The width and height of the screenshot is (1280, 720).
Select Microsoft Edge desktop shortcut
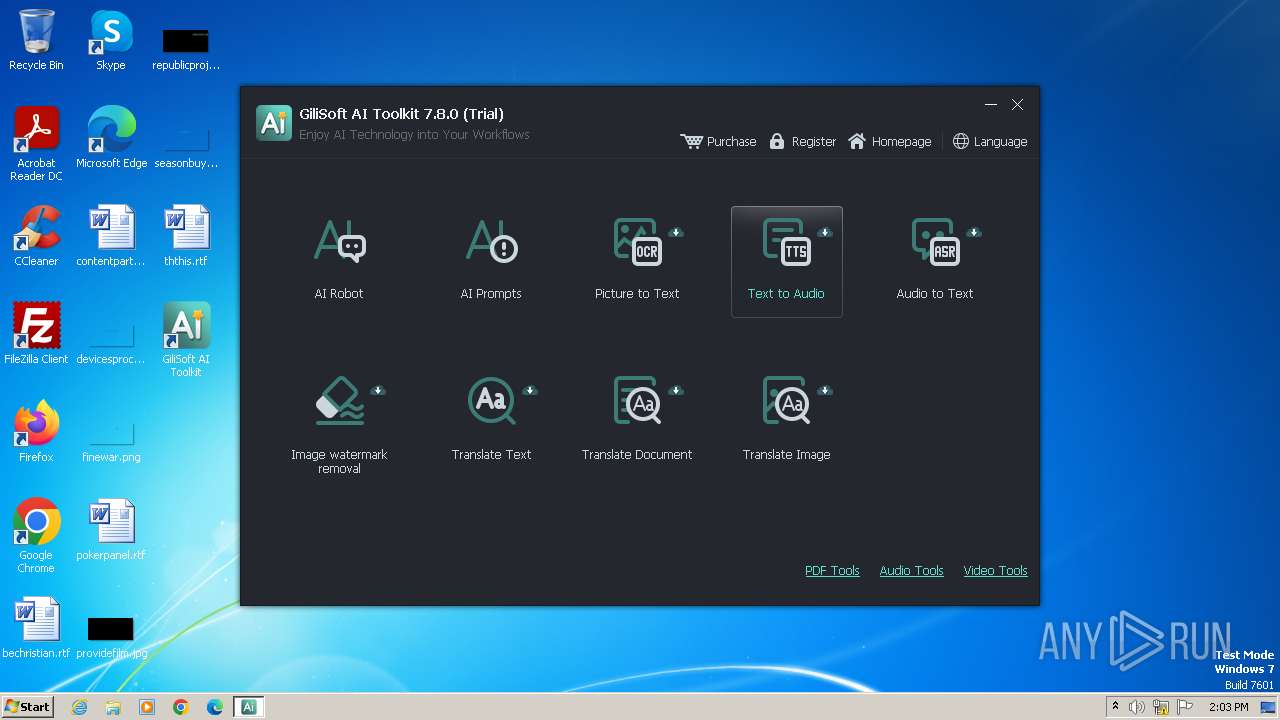coord(111,138)
